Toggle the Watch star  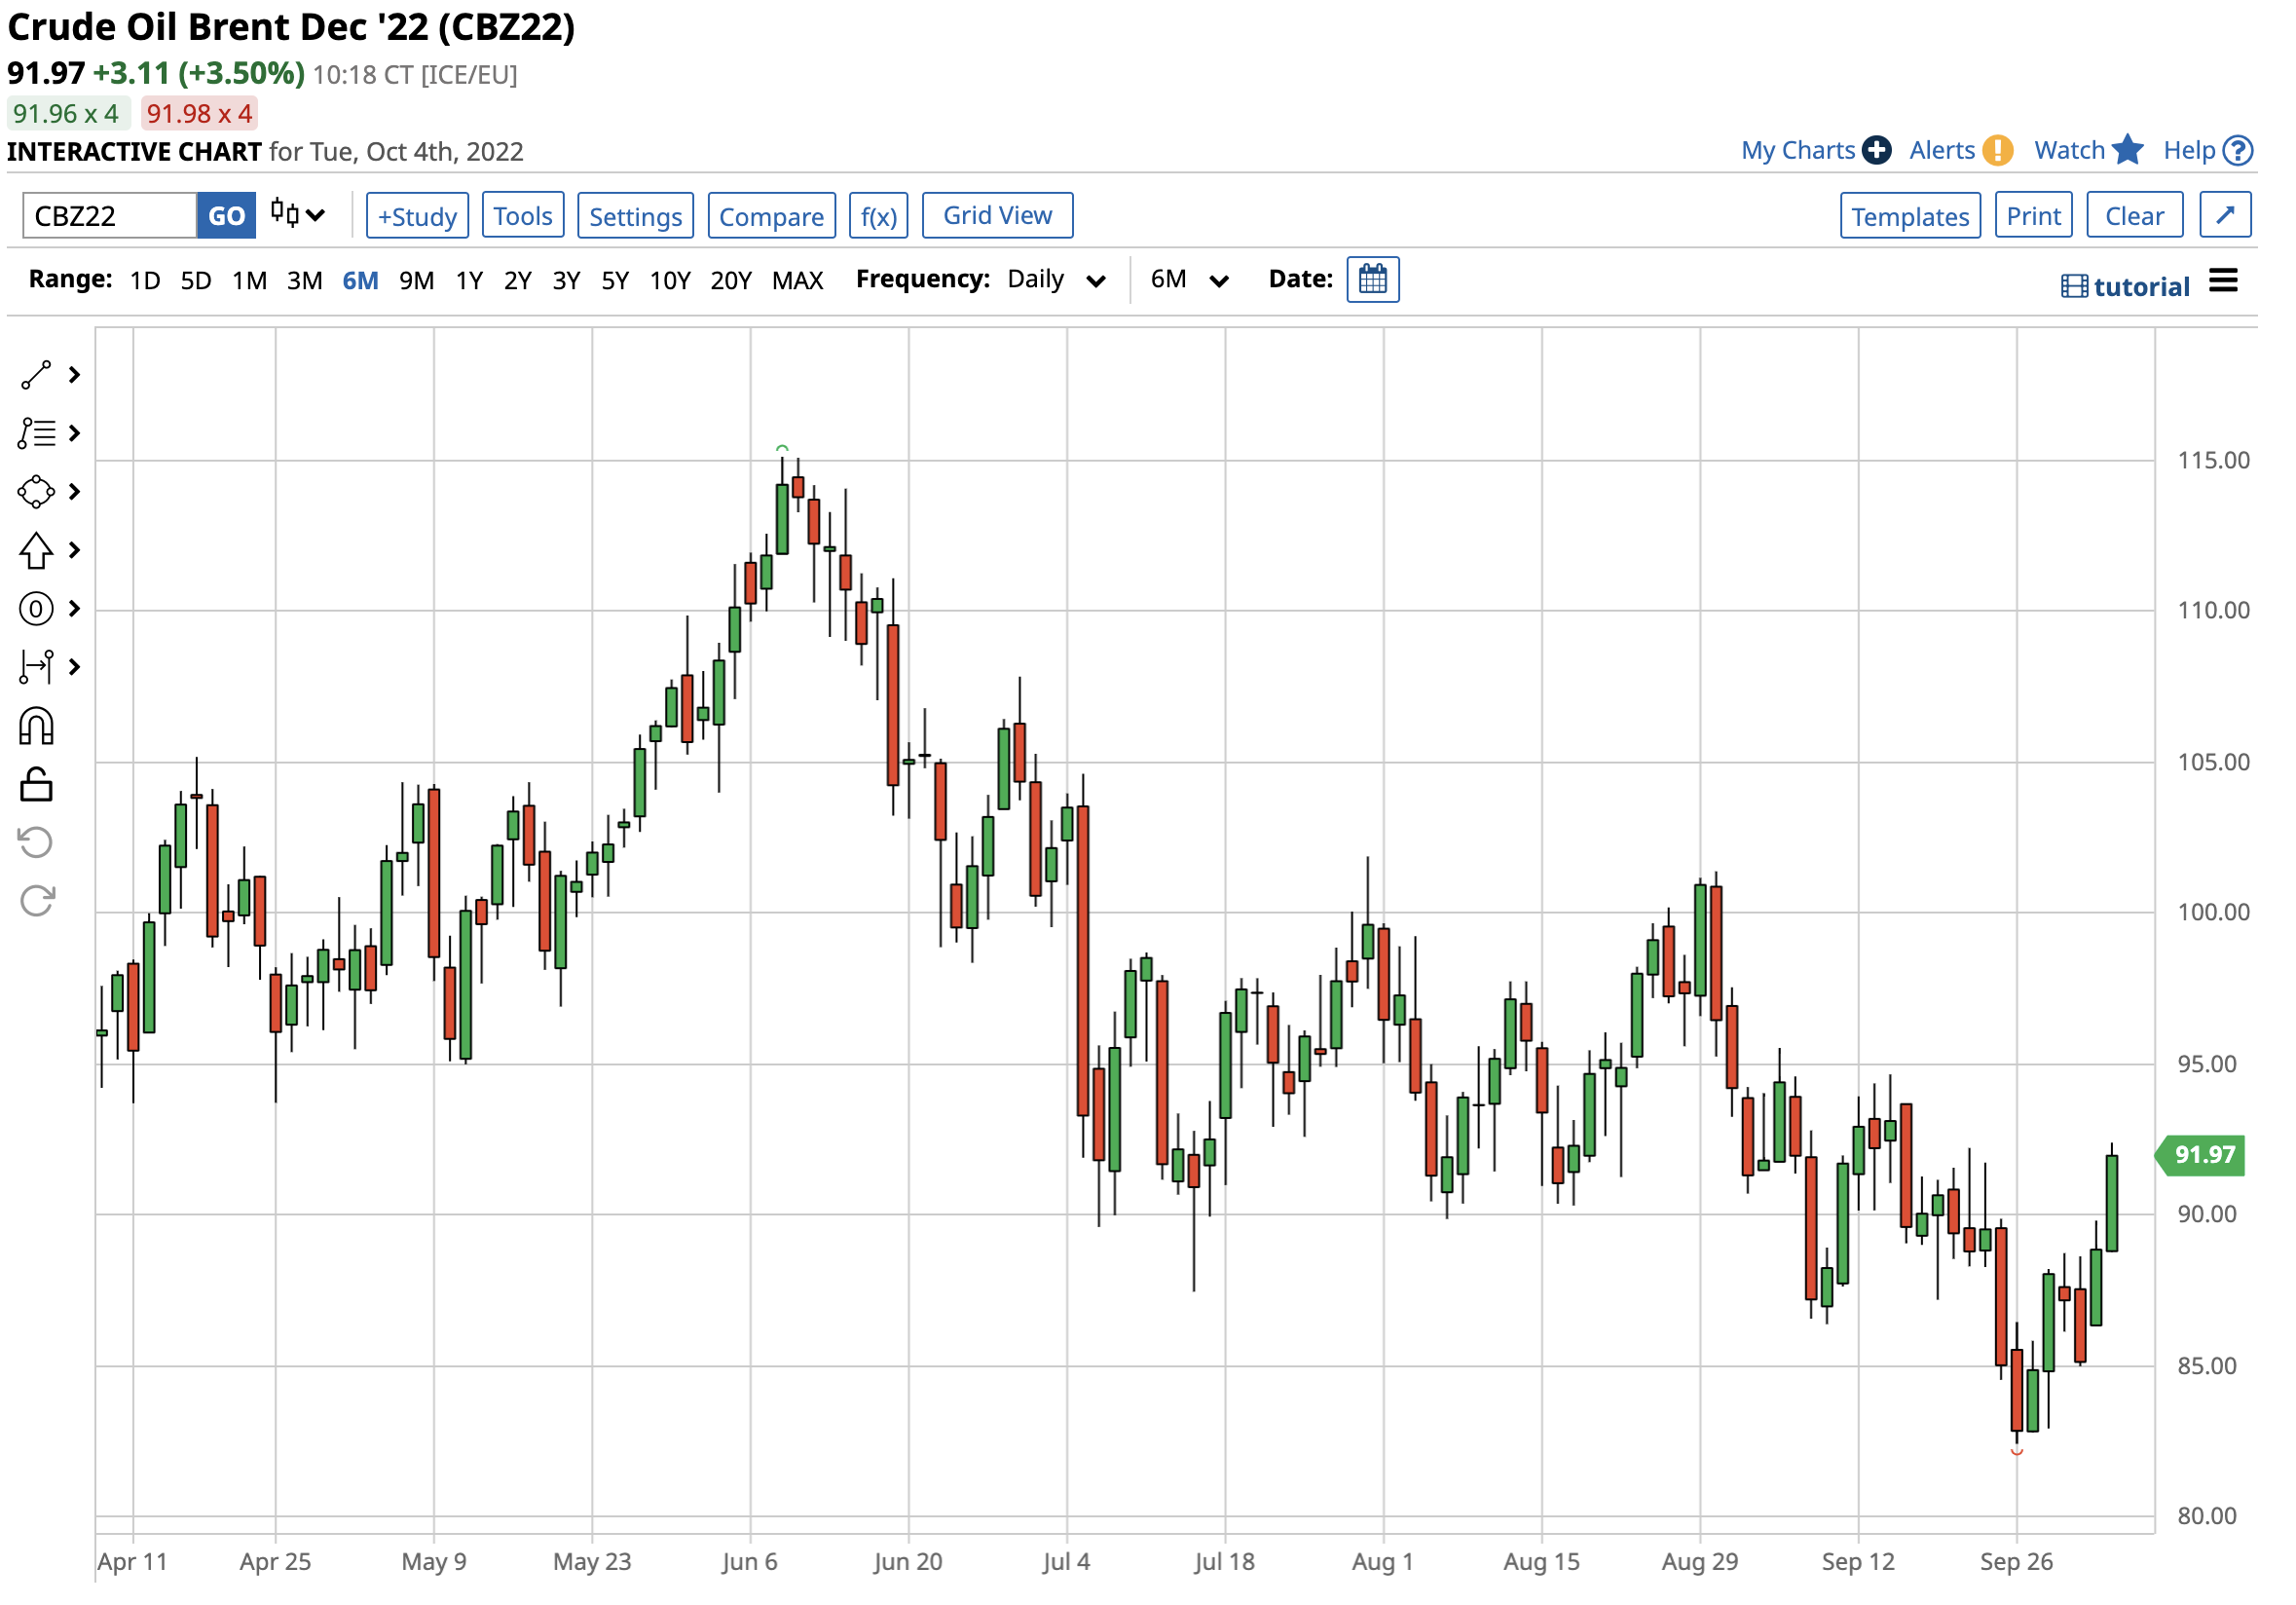click(x=2129, y=151)
